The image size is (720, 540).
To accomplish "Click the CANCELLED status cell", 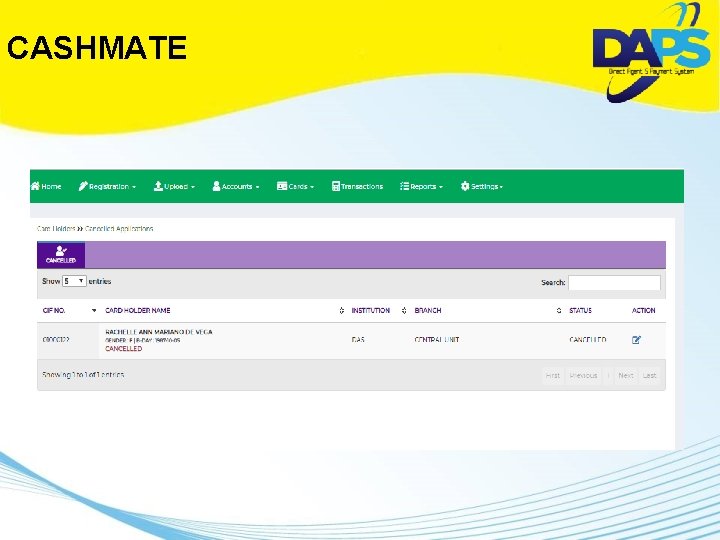I will 588,340.
